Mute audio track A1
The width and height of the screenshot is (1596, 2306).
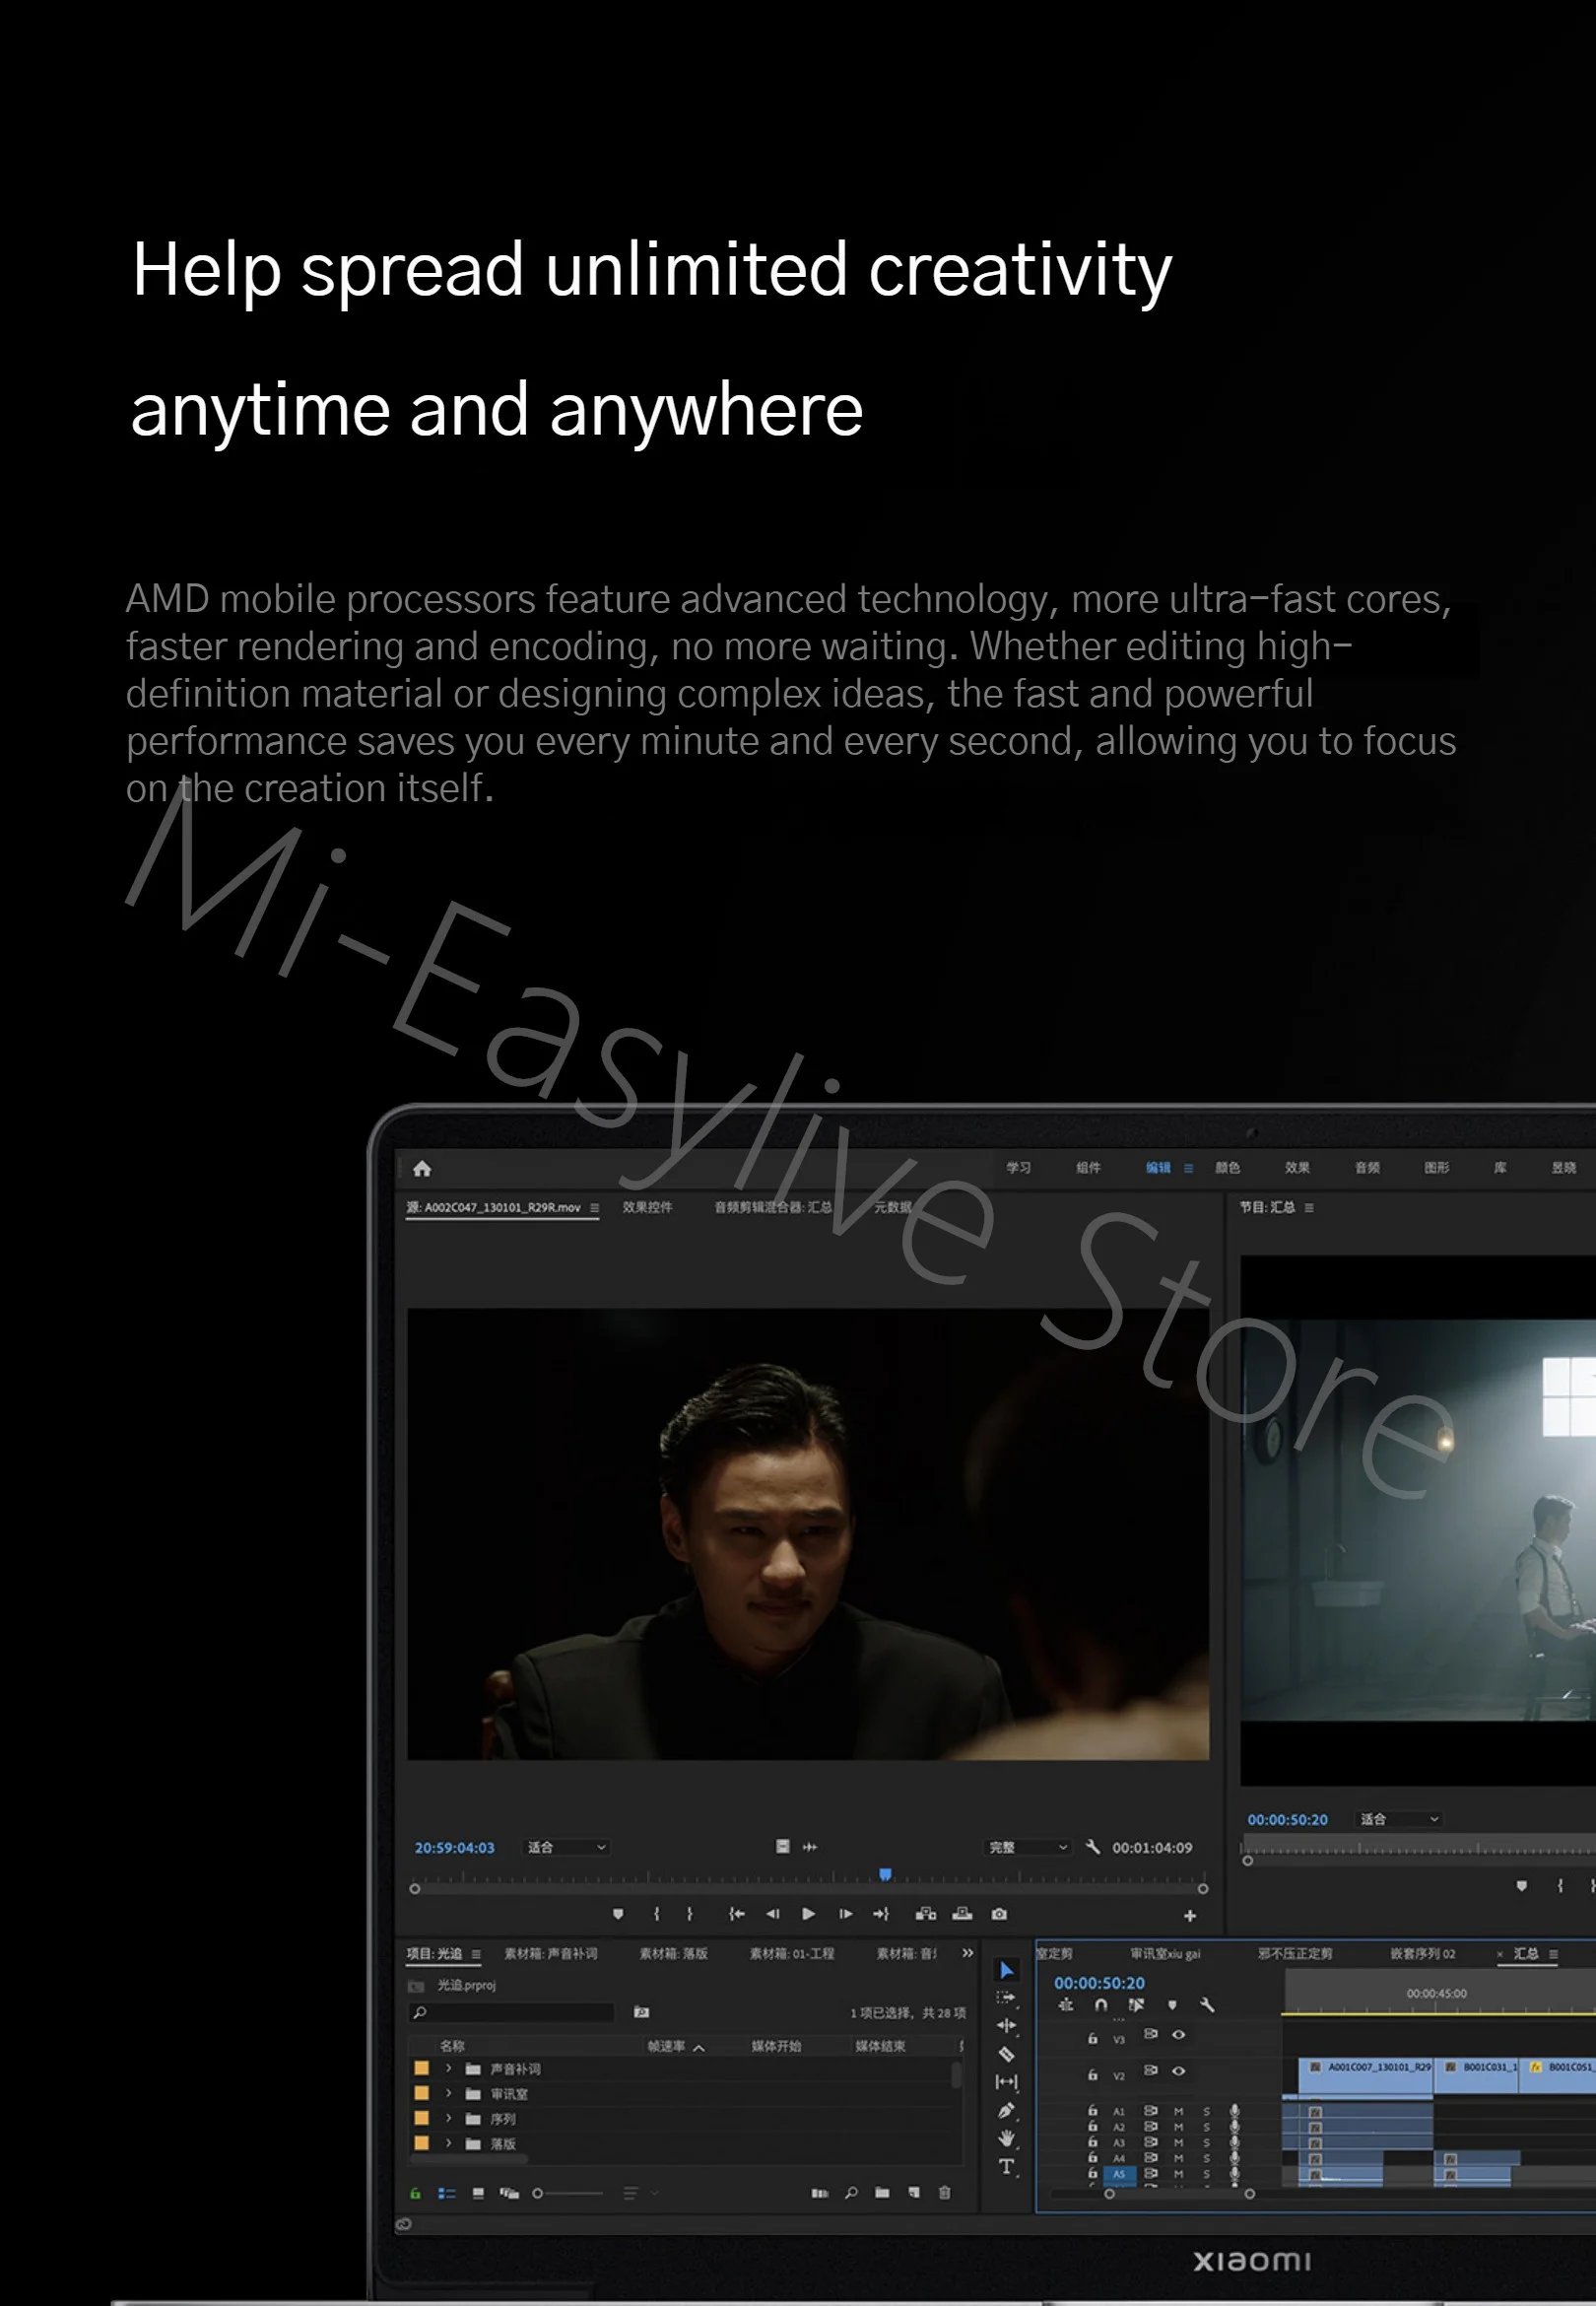(1179, 2111)
